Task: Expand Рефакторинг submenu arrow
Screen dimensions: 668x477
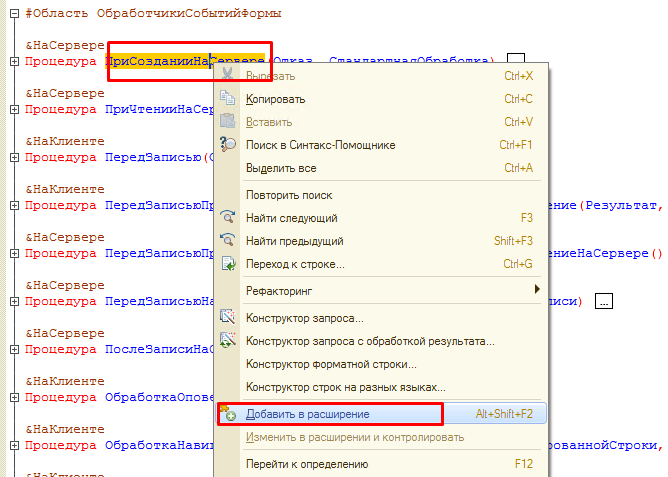Action: pos(537,290)
